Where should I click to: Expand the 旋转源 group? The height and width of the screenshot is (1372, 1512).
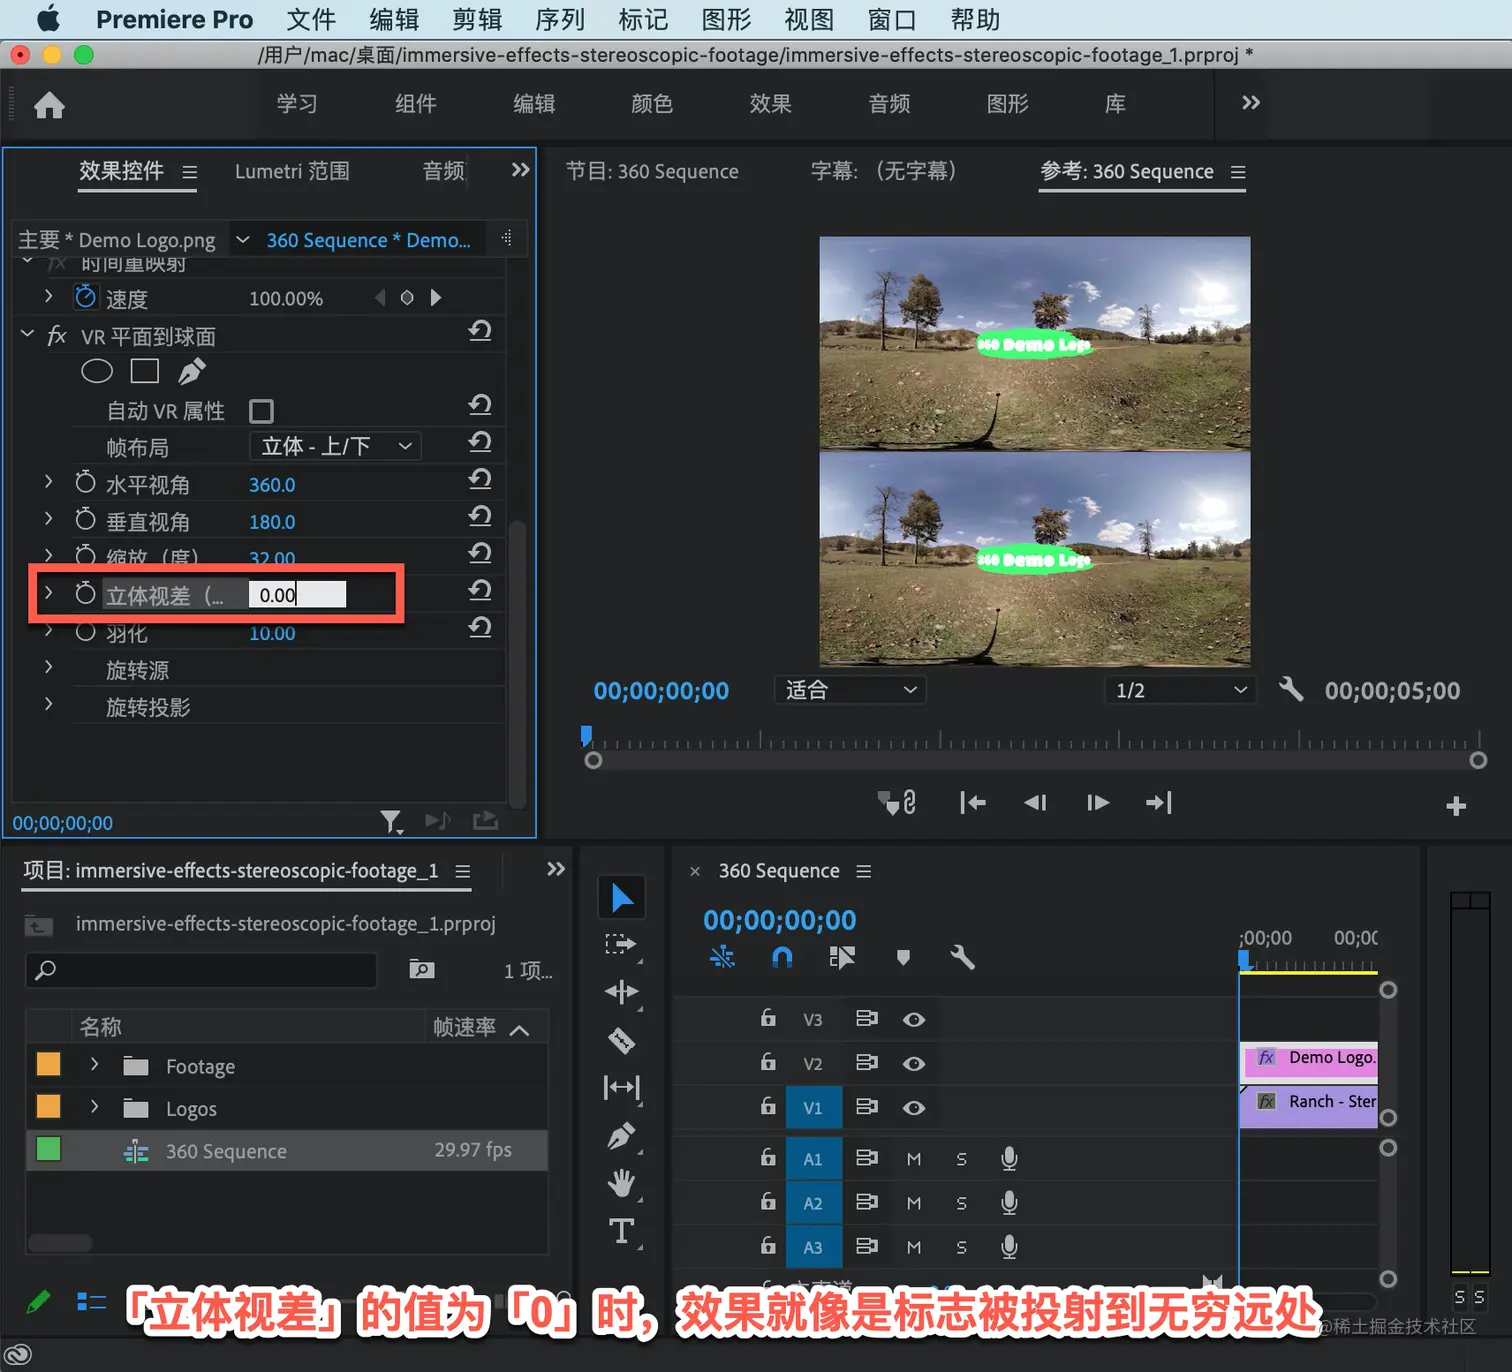point(48,667)
